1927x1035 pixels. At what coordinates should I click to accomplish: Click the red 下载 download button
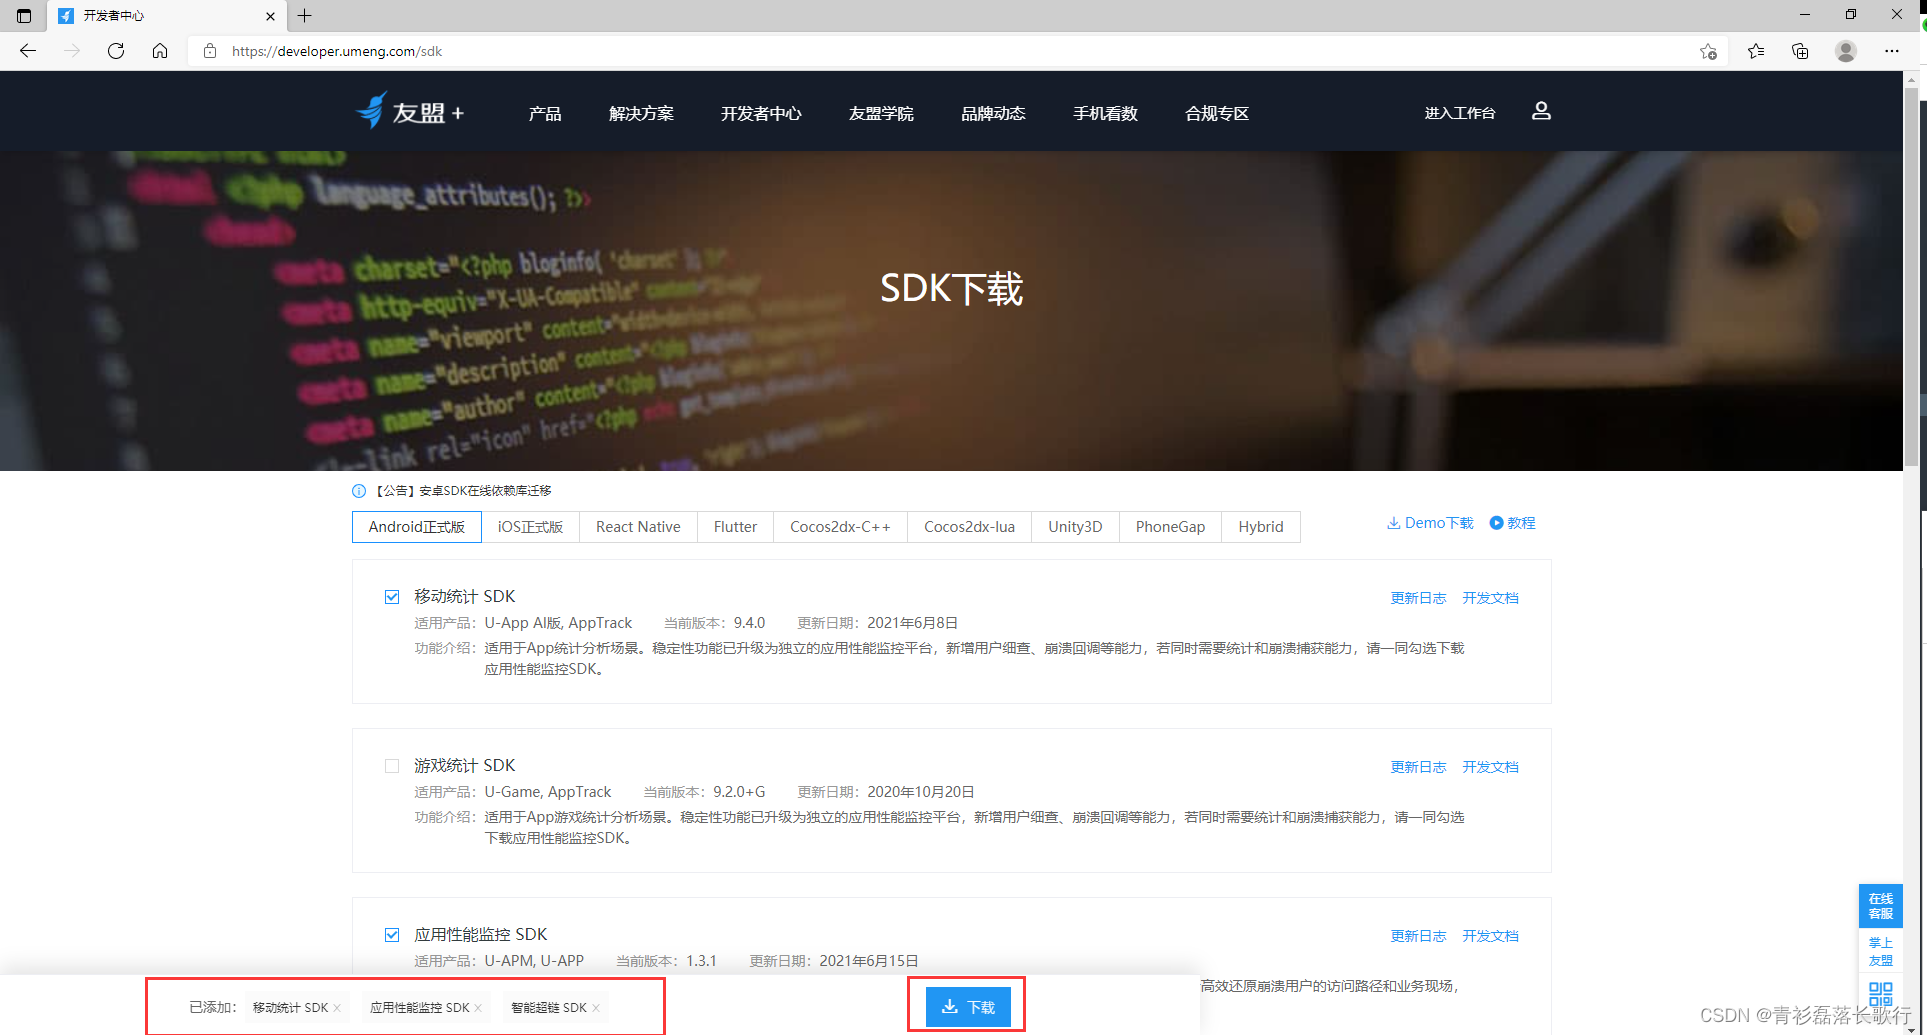[x=966, y=1006]
